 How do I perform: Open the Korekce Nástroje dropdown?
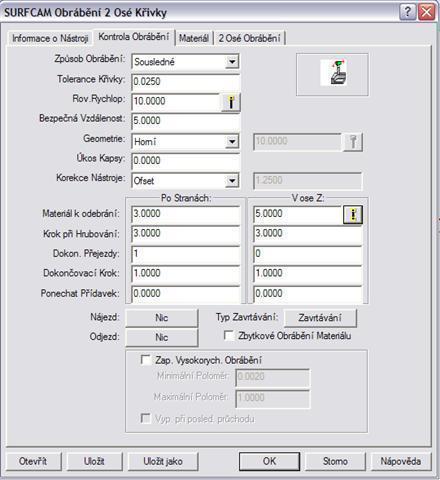click(232, 181)
